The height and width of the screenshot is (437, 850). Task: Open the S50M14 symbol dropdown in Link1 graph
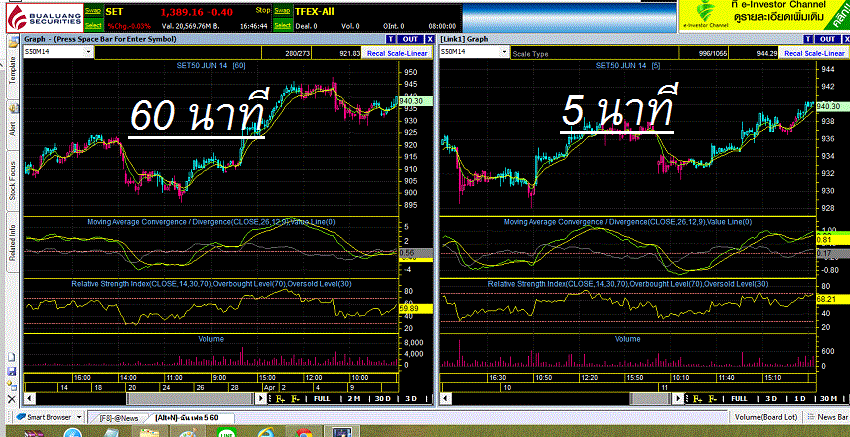tap(505, 52)
